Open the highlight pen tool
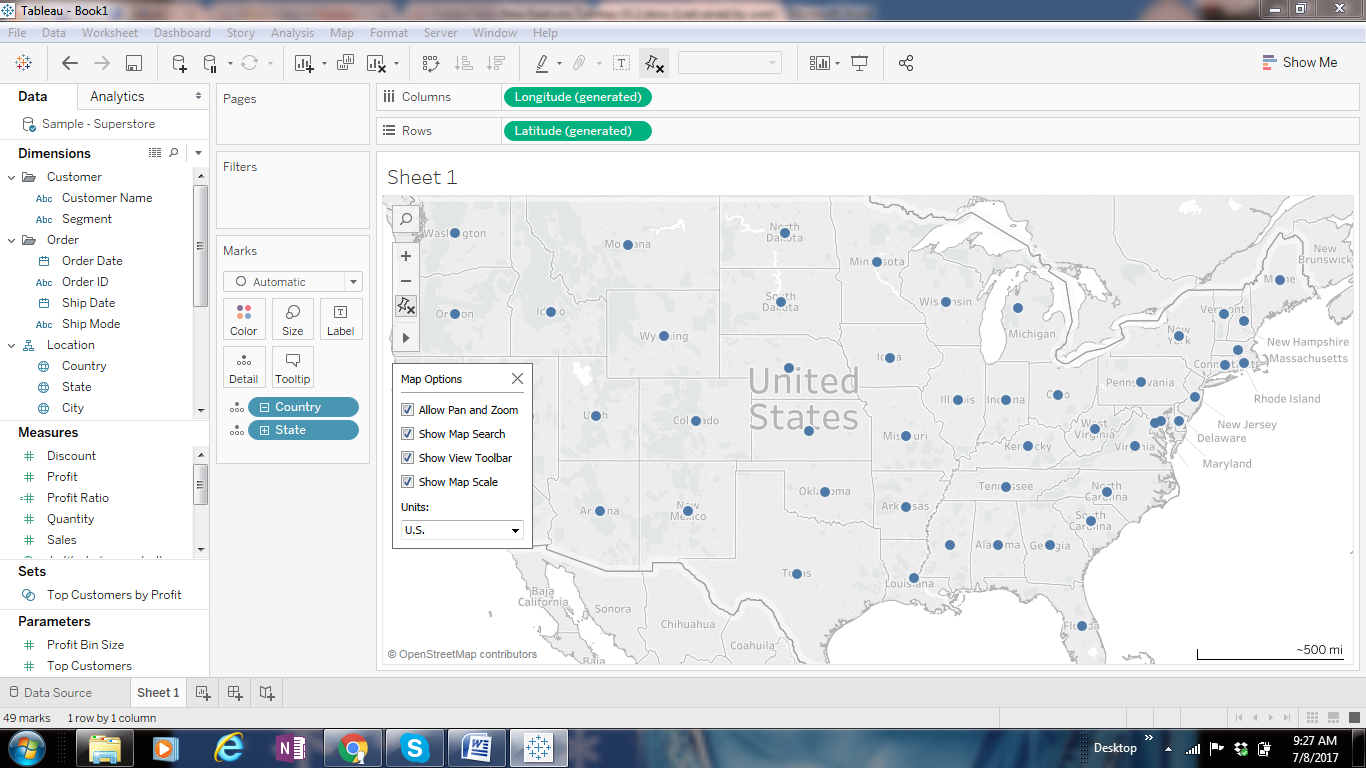The width and height of the screenshot is (1366, 768). click(542, 63)
